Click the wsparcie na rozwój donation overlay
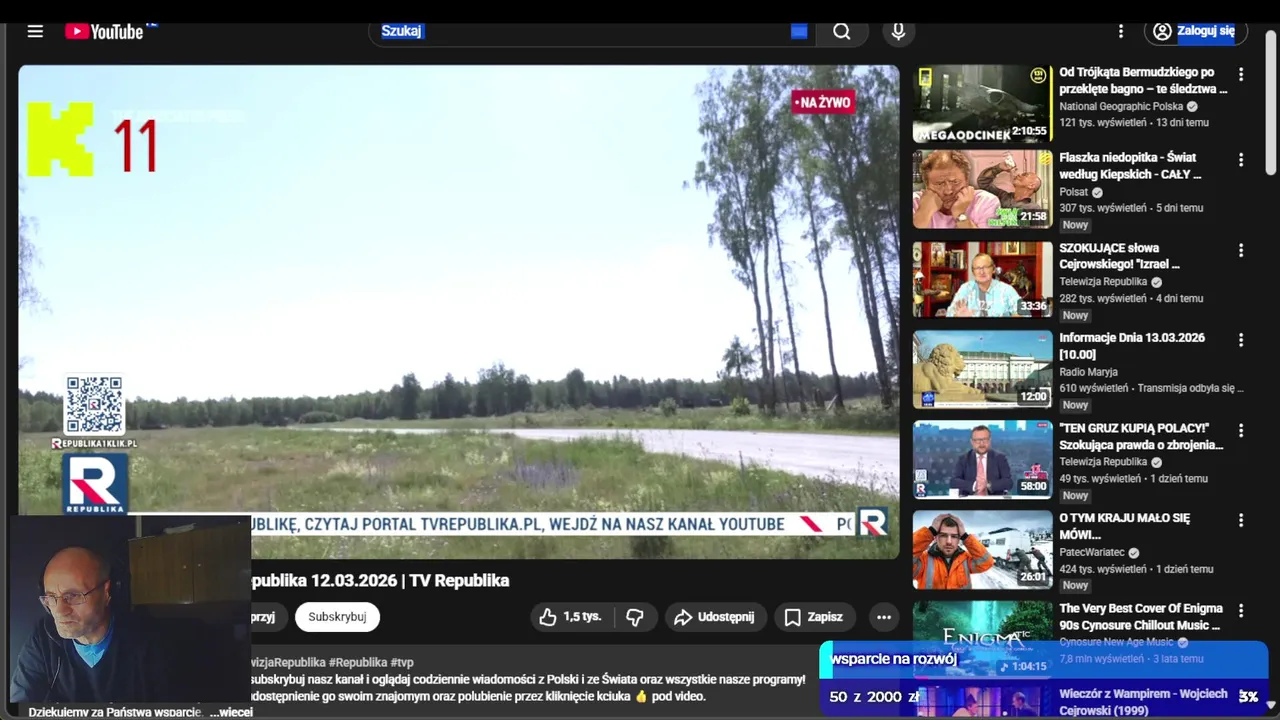The height and width of the screenshot is (720, 1280). tap(1043, 678)
